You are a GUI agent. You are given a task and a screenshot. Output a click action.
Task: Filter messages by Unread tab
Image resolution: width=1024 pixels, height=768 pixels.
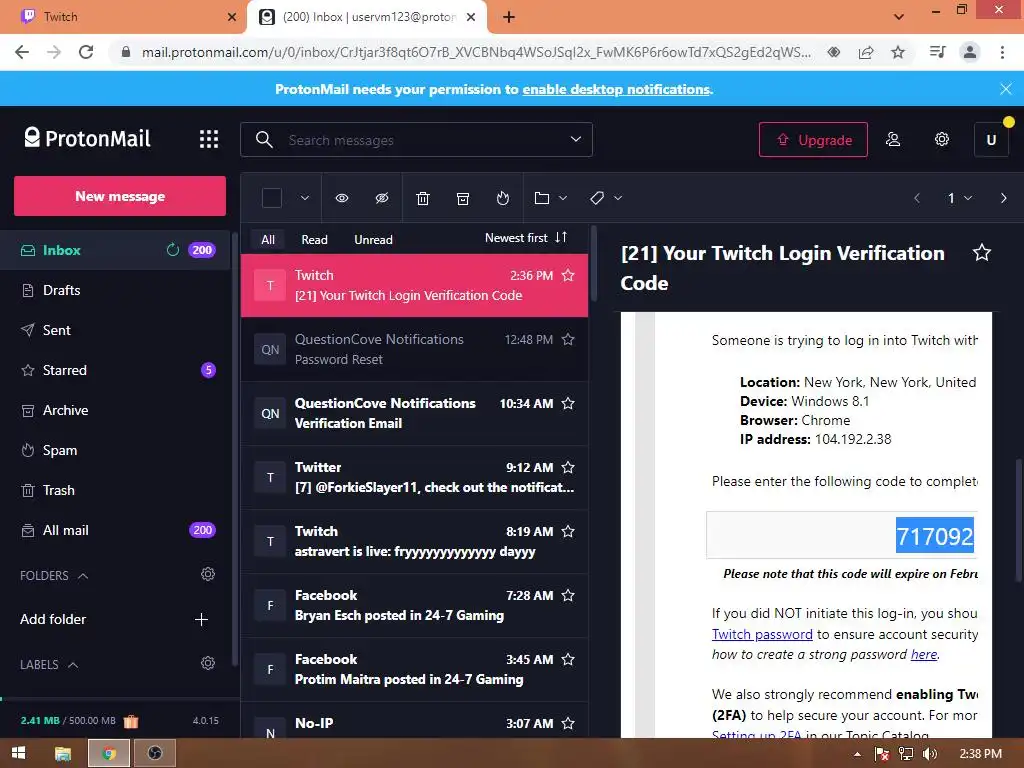click(x=373, y=240)
